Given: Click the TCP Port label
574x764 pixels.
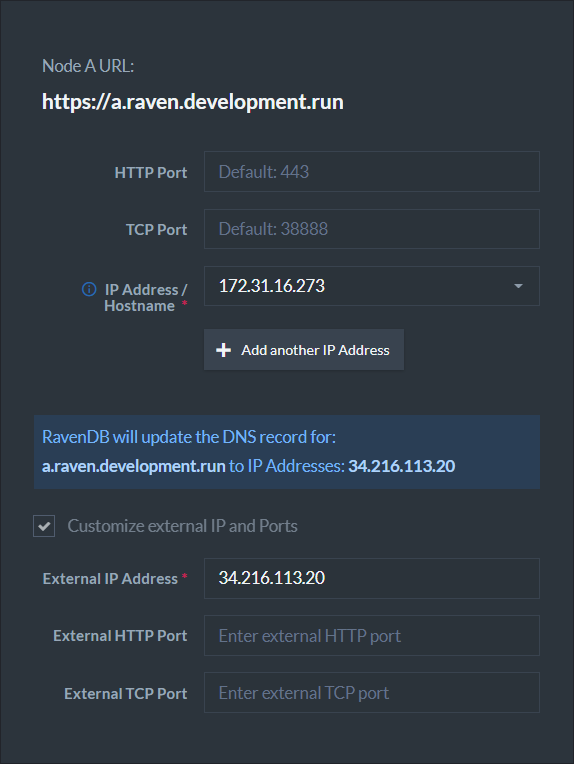Looking at the screenshot, I should click(x=156, y=229).
